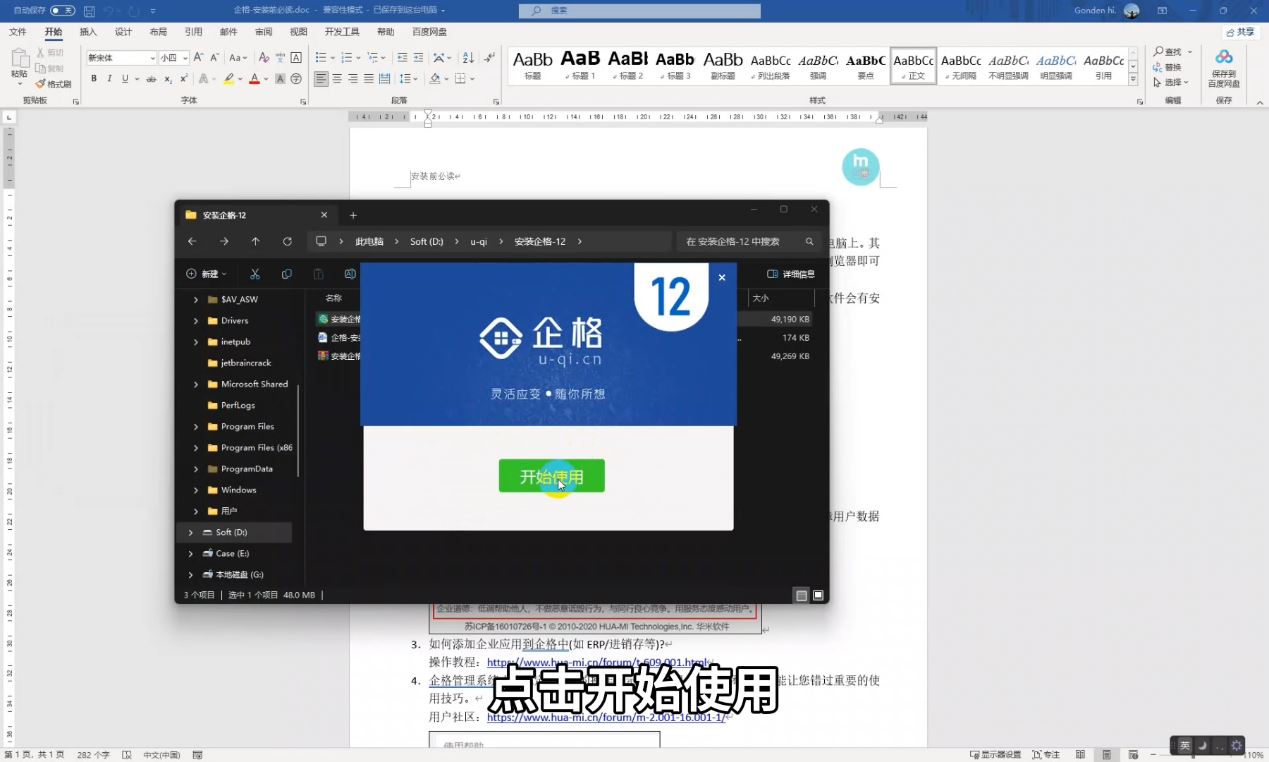Click the 共享 share button

(1240, 32)
